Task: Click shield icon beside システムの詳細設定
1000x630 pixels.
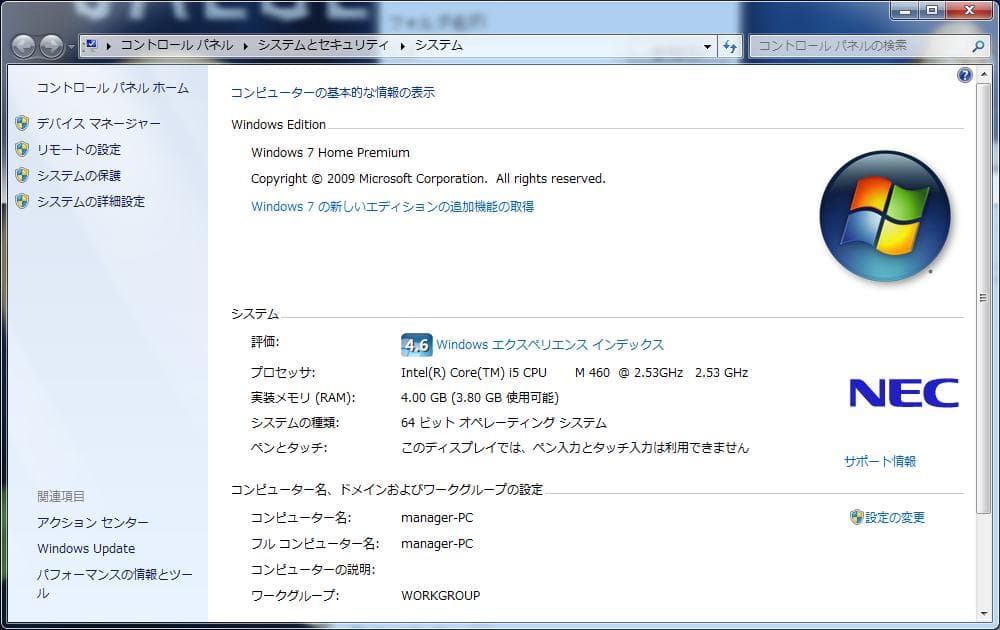Action: 22,201
